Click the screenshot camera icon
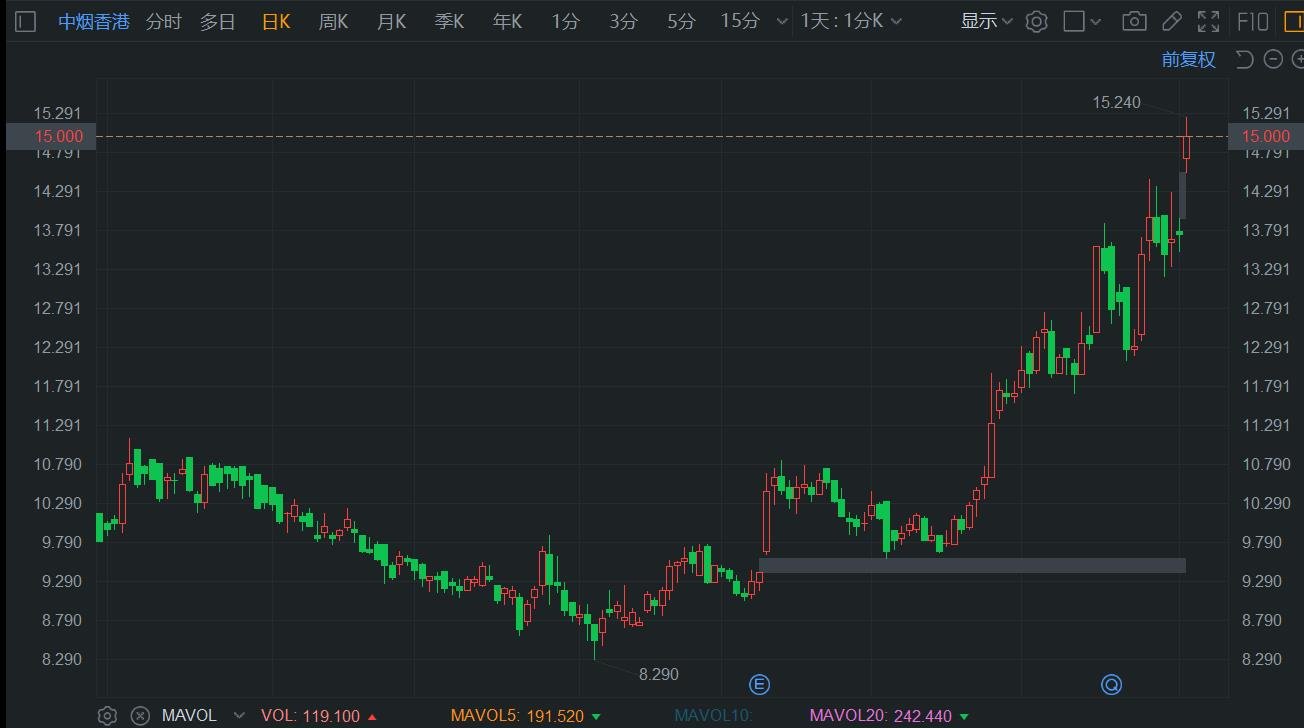This screenshot has height=728, width=1304. [1133, 21]
